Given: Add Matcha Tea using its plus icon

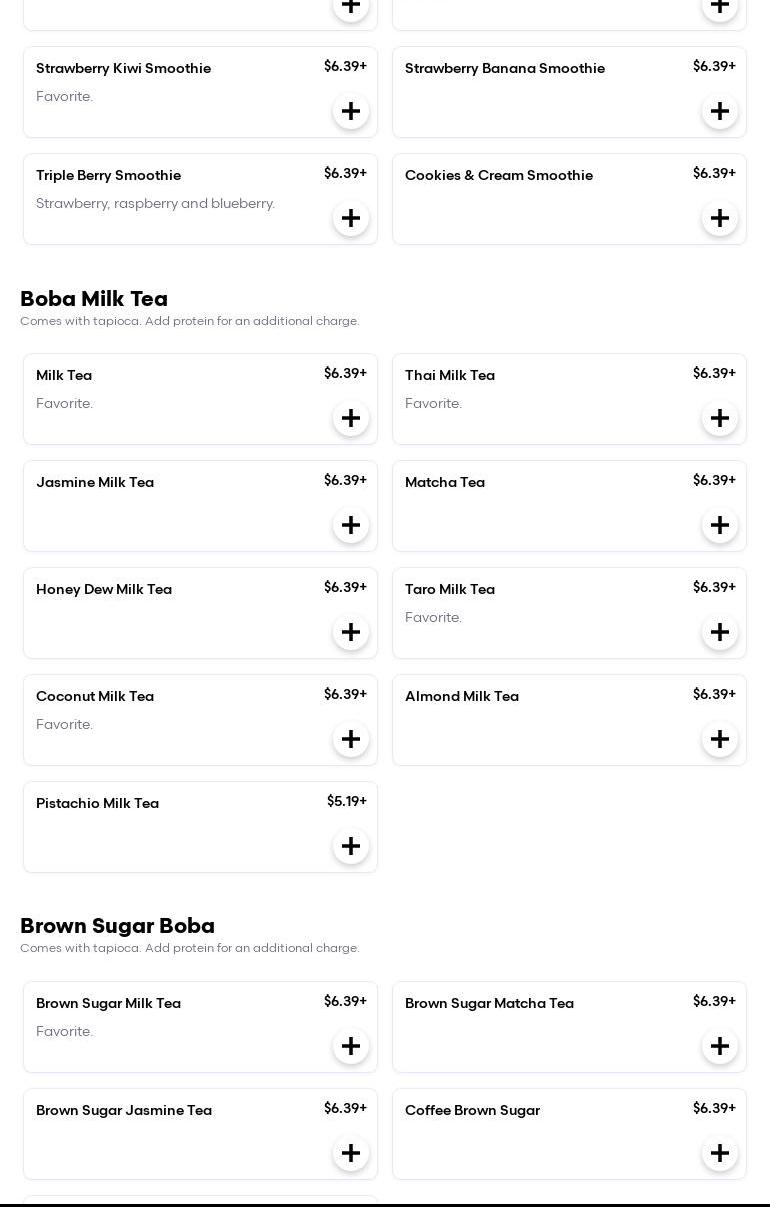Looking at the screenshot, I should tap(720, 525).
